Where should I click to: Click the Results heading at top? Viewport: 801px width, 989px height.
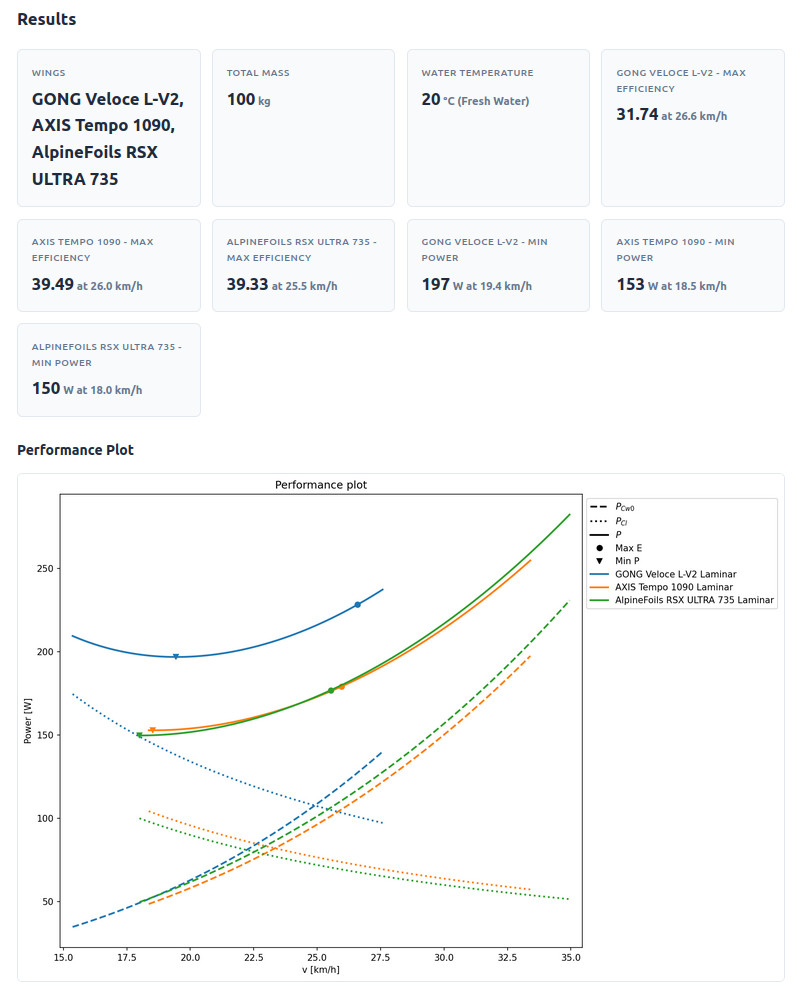pyautogui.click(x=46, y=19)
